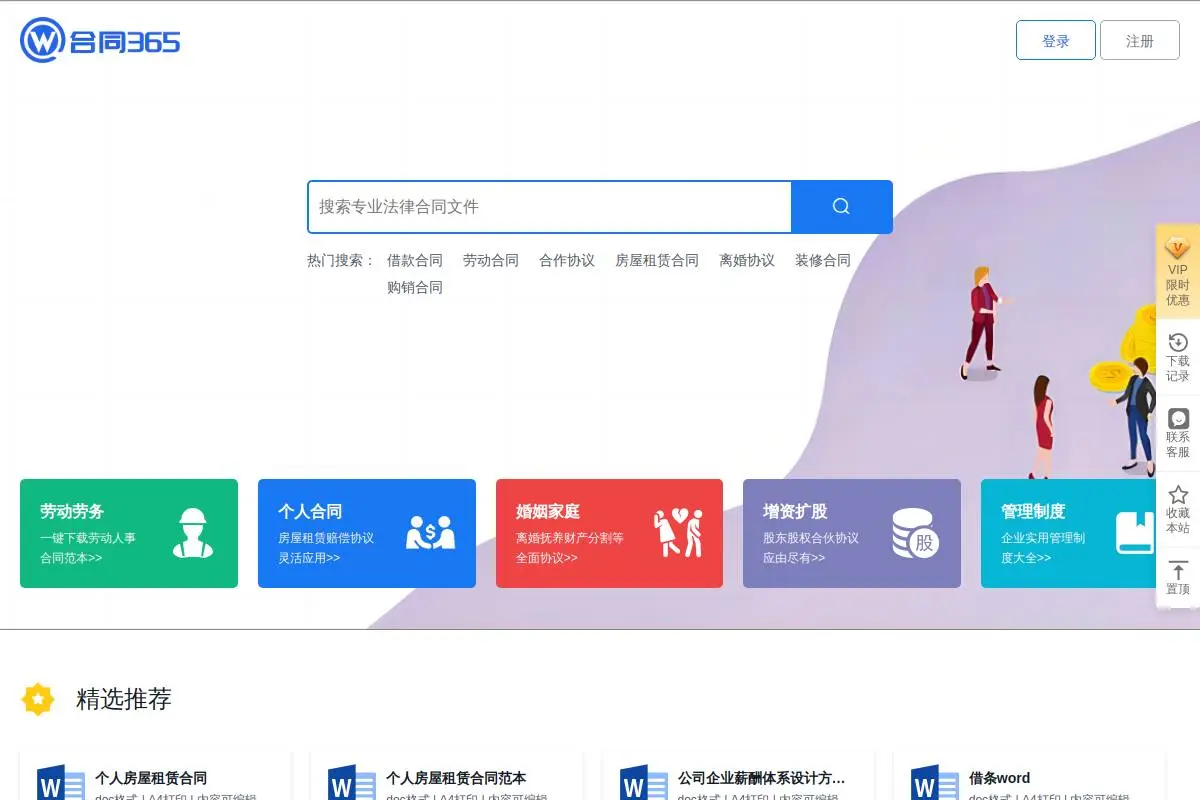Select hot search 劳动合同
1200x800 pixels.
click(x=491, y=260)
